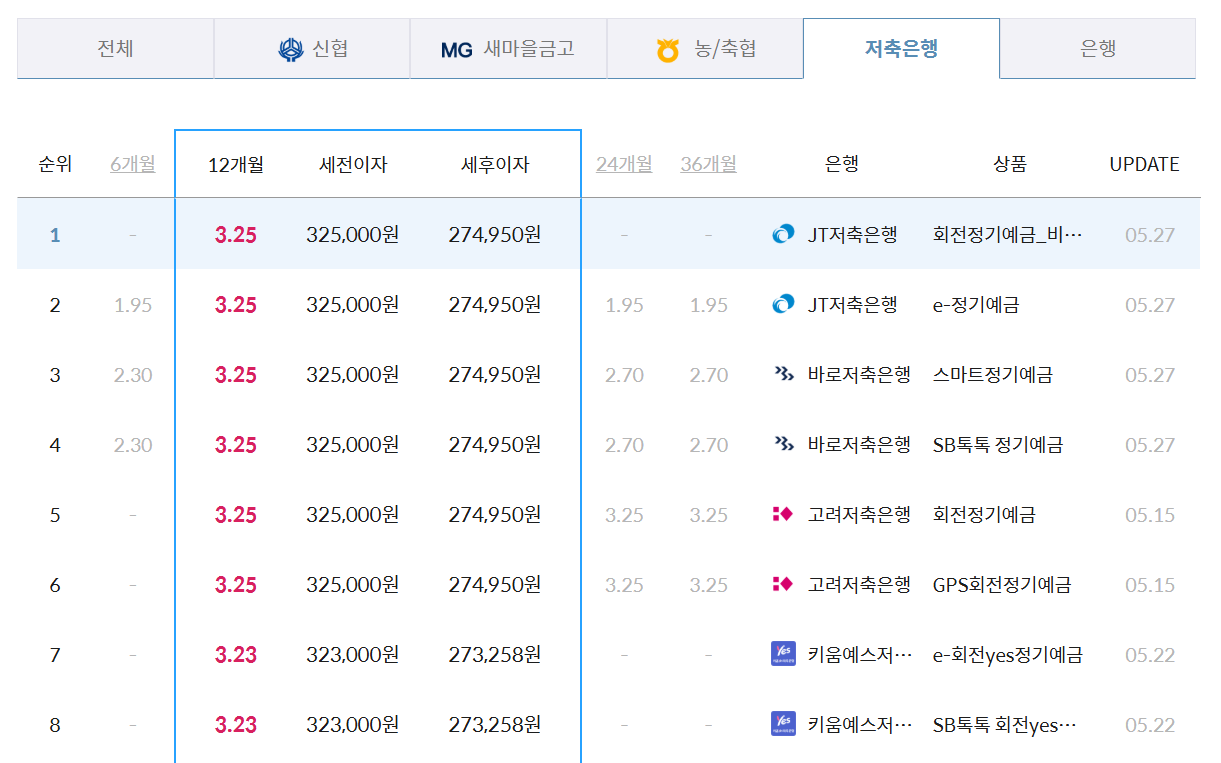The height and width of the screenshot is (763, 1221).
Task: Click 키움예스 logo in rank 7 row
Action: click(x=784, y=654)
